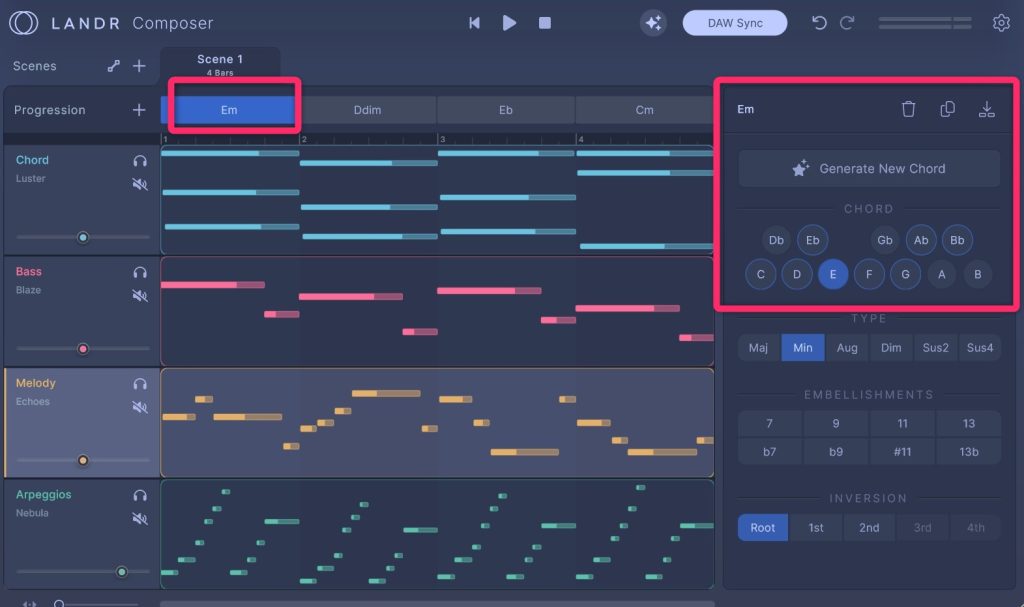Duplicate the Em chord with copy icon

947,109
